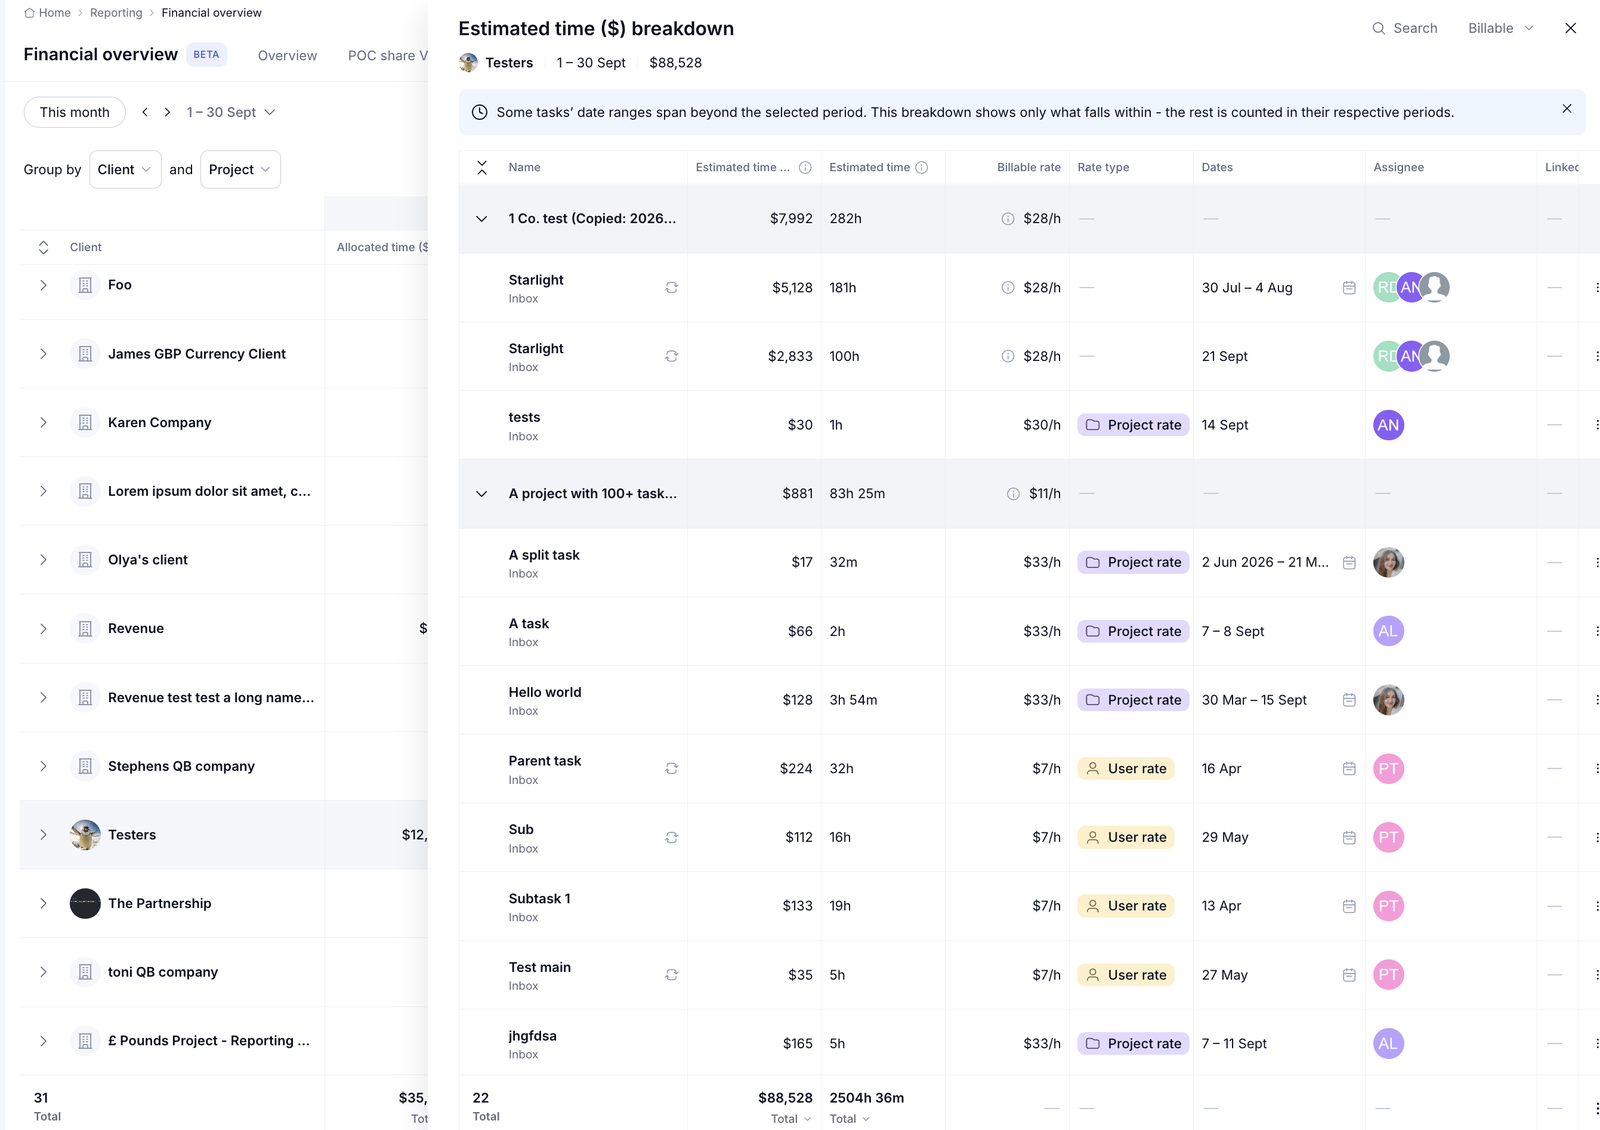Image resolution: width=1600 pixels, height=1130 pixels.
Task: Click calendar icon on Subtask 1 row
Action: point(1349,906)
